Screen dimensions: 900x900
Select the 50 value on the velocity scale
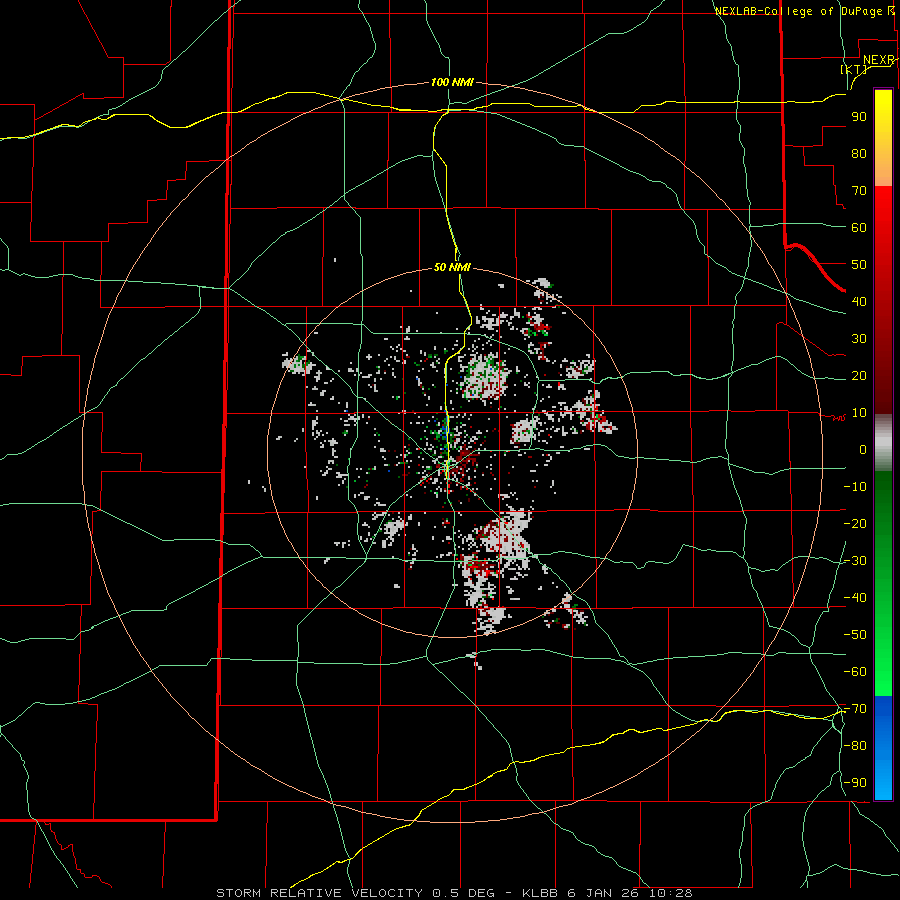point(859,265)
